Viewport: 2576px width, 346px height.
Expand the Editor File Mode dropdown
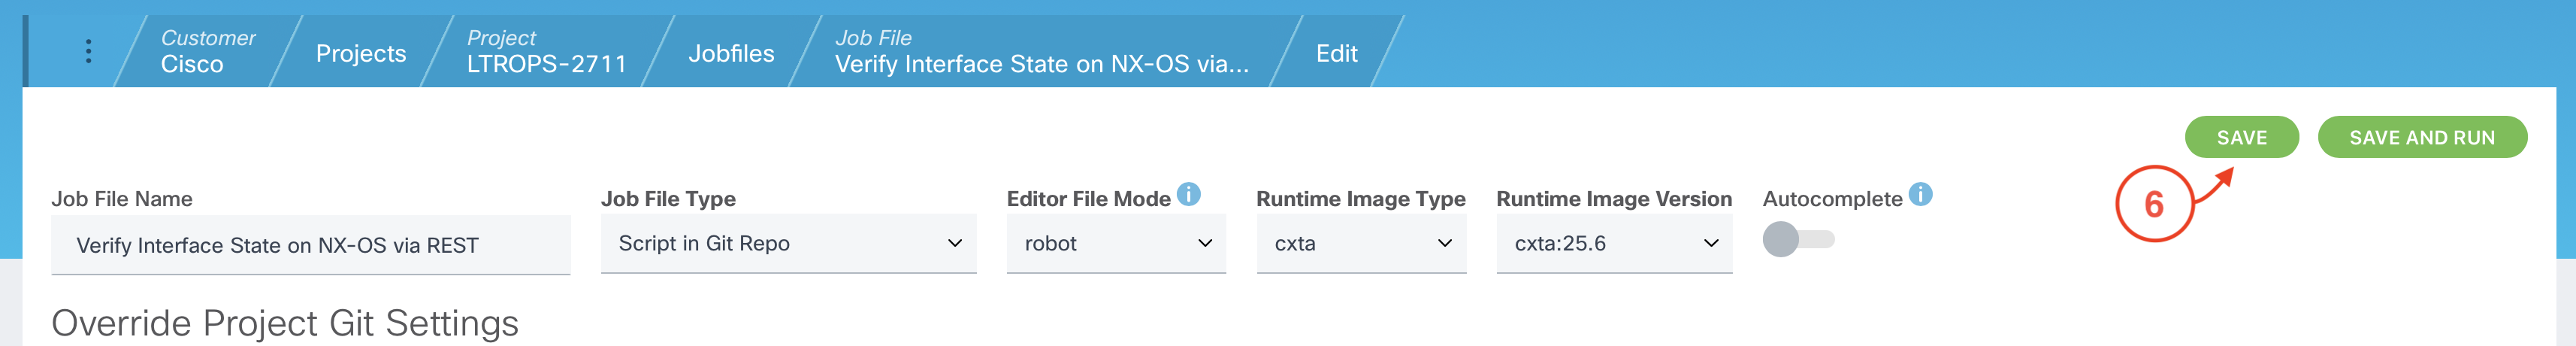[1115, 244]
